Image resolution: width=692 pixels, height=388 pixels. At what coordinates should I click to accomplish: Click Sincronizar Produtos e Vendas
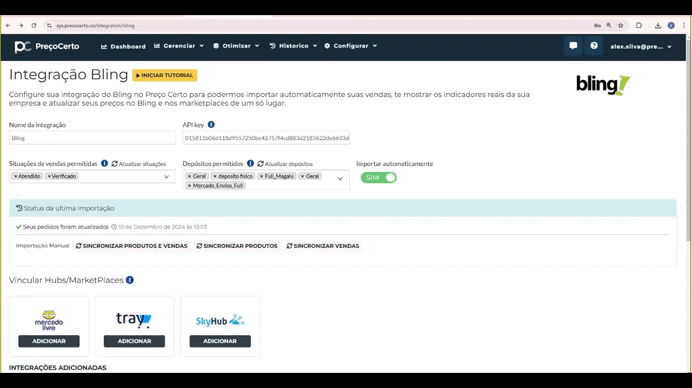[x=131, y=246]
